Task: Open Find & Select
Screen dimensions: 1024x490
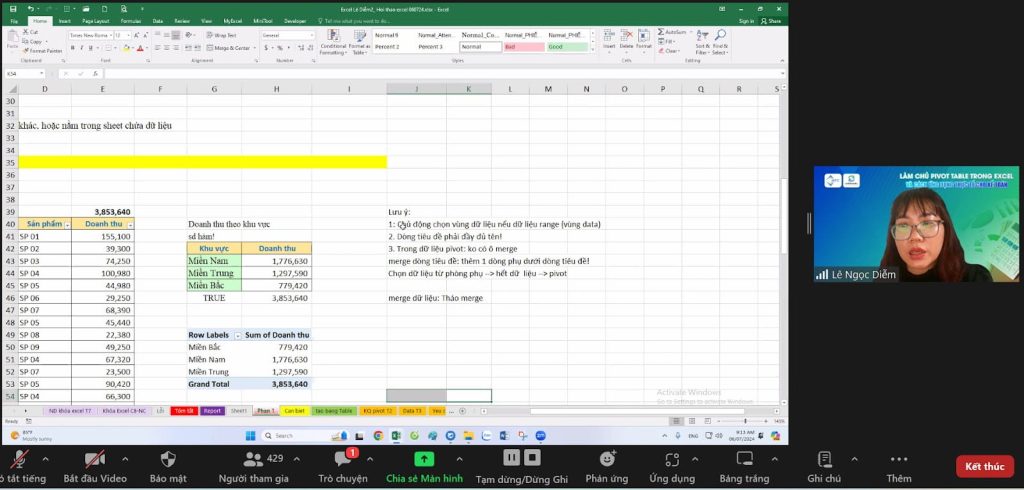Action: click(x=720, y=42)
